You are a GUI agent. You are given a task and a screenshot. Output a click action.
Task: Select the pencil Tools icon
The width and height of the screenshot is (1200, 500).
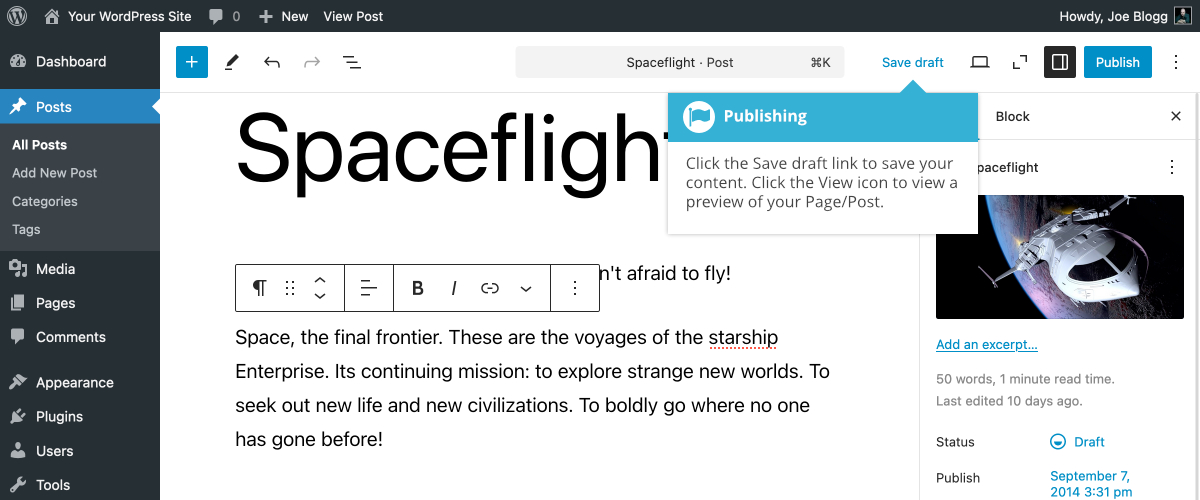232,62
